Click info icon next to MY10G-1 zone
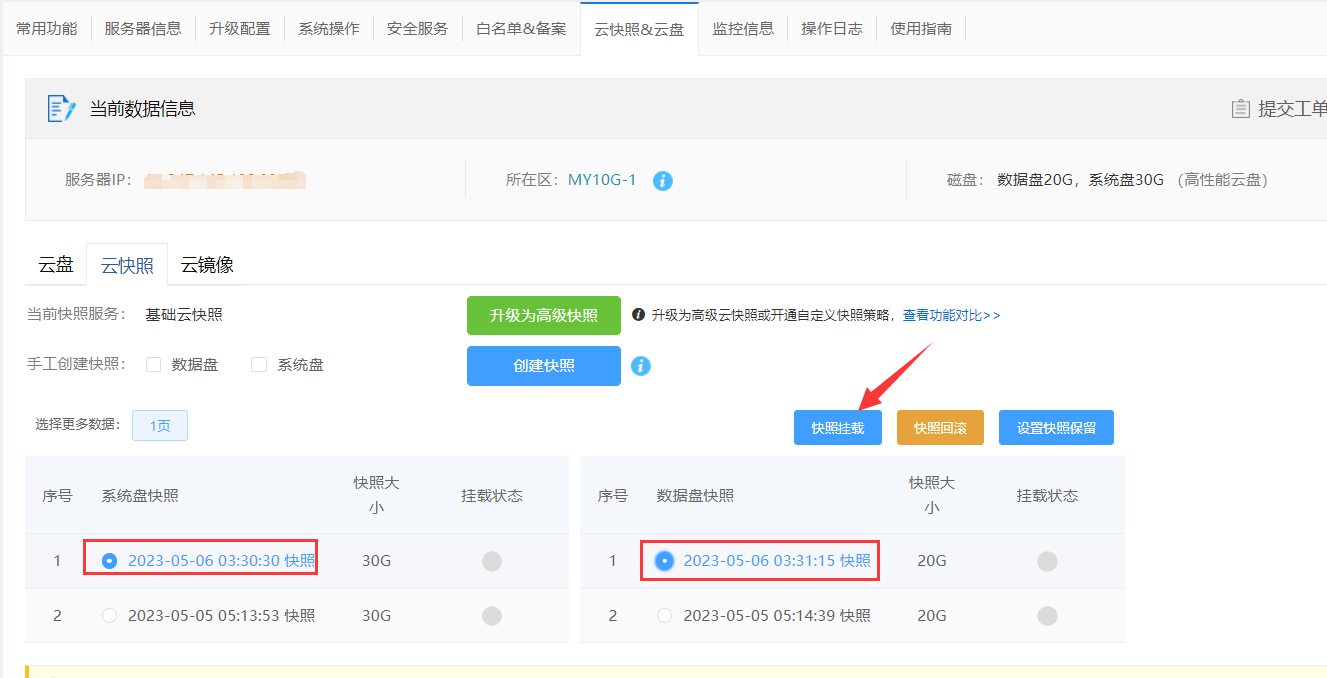This screenshot has width=1327, height=678. click(662, 181)
